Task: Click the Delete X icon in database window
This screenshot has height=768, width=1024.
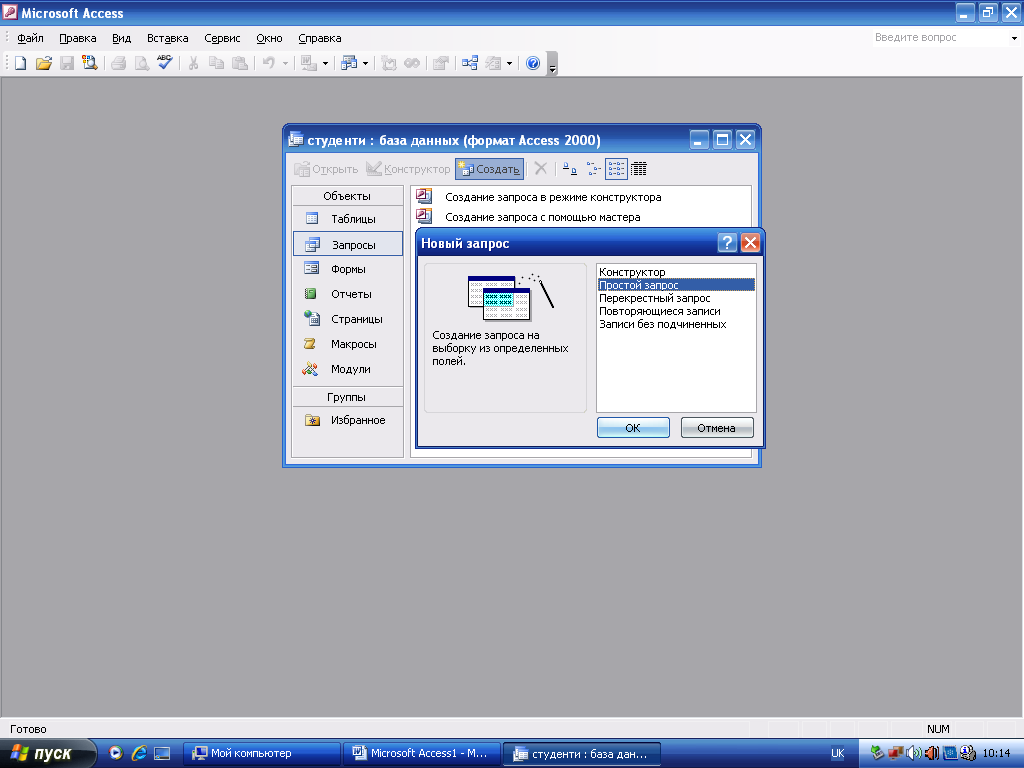Action: point(541,169)
